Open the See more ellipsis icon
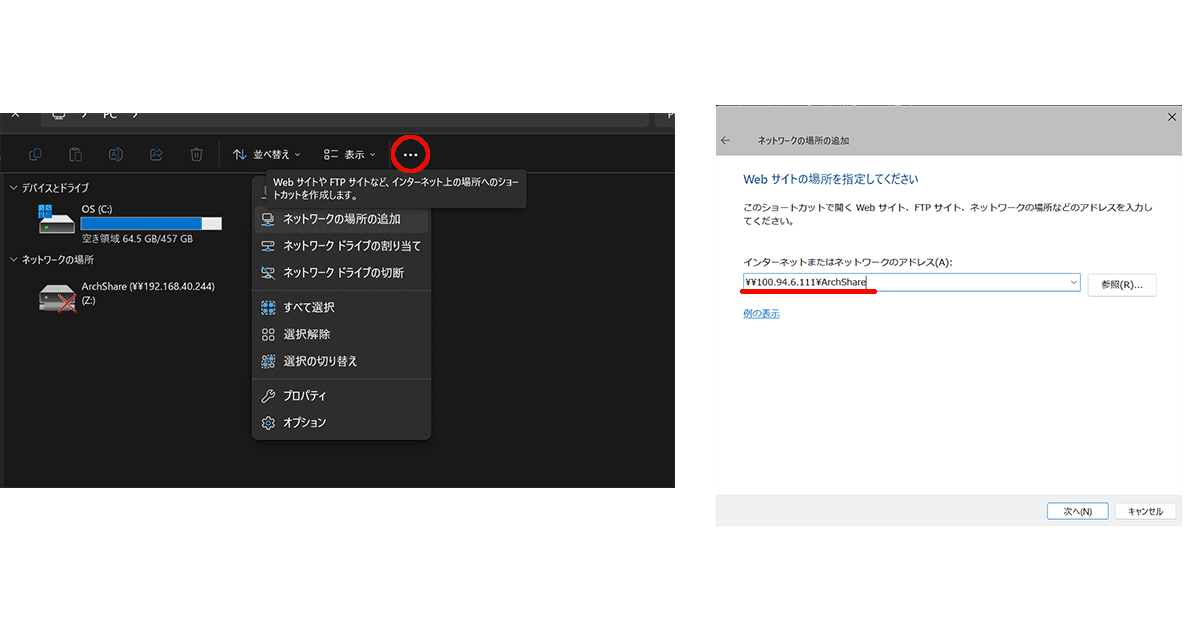Image resolution: width=1200 pixels, height=630 pixels. pos(410,154)
